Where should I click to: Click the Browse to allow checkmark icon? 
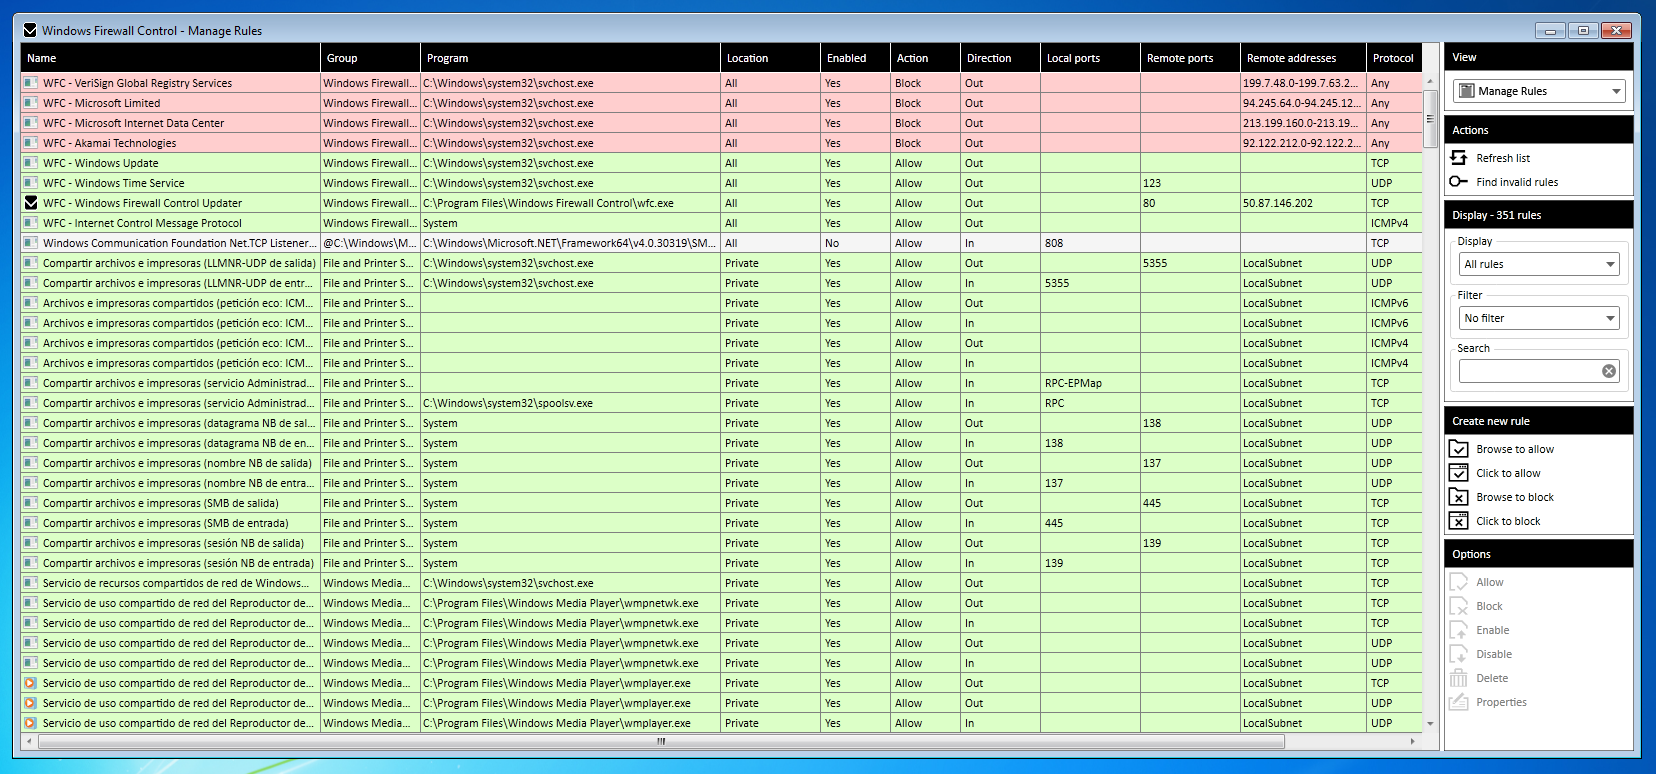(x=1459, y=449)
